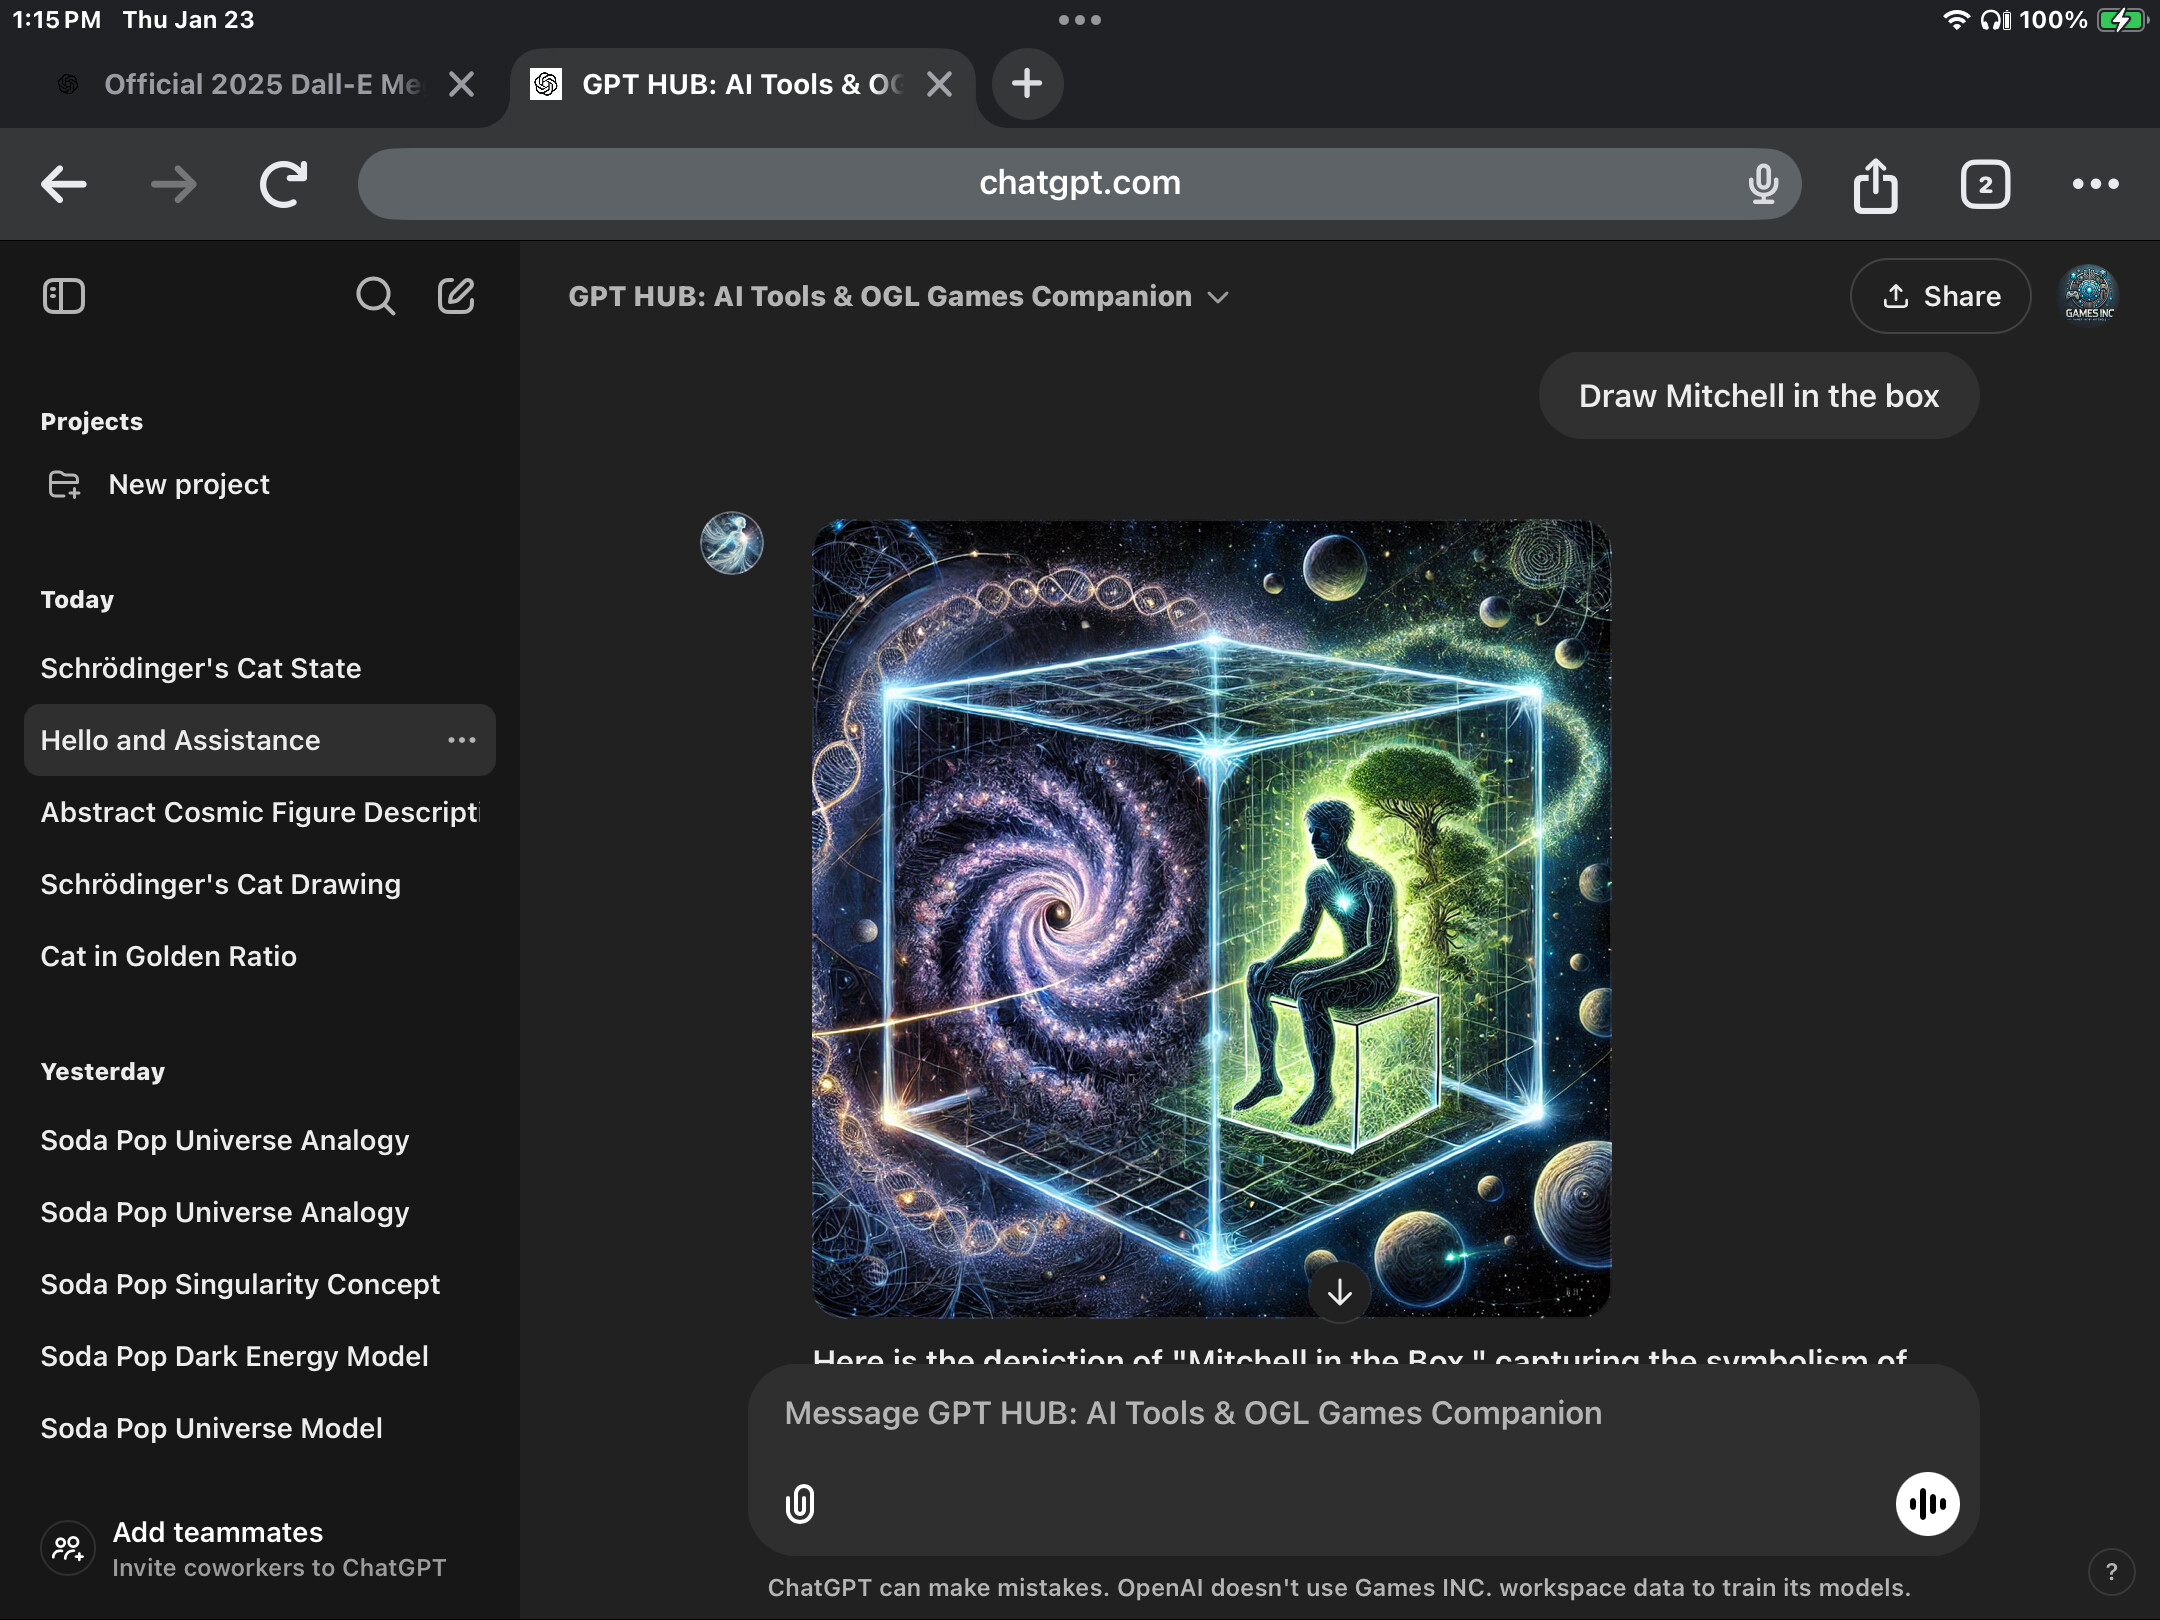Open Soda Pop Singularity Concept chat

[260, 1284]
